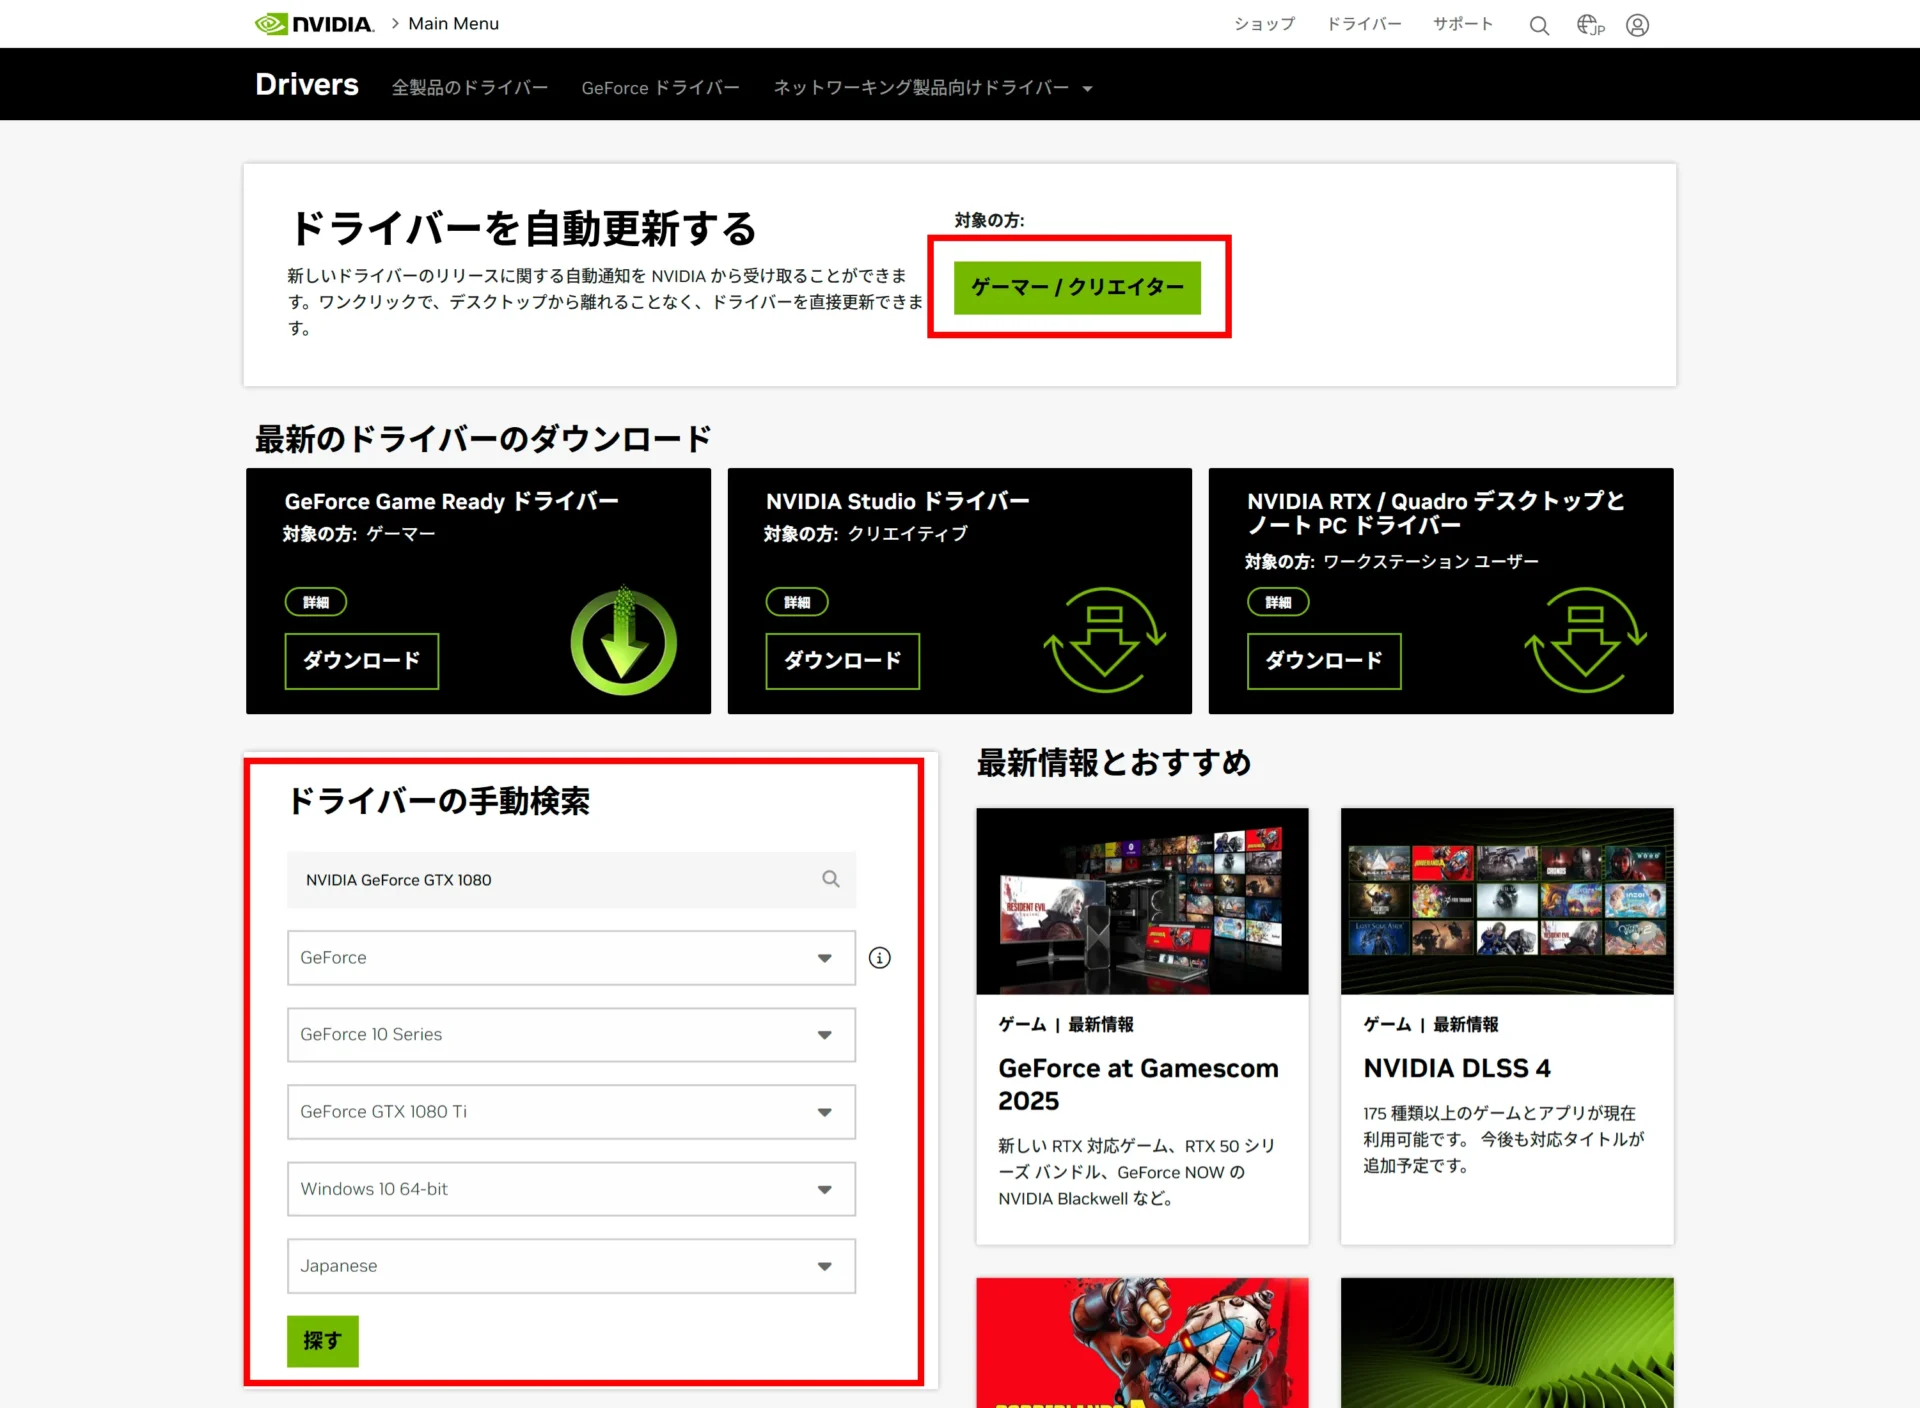Click the ドライバーを自動更新する heading
The width and height of the screenshot is (1920, 1408).
coord(522,229)
